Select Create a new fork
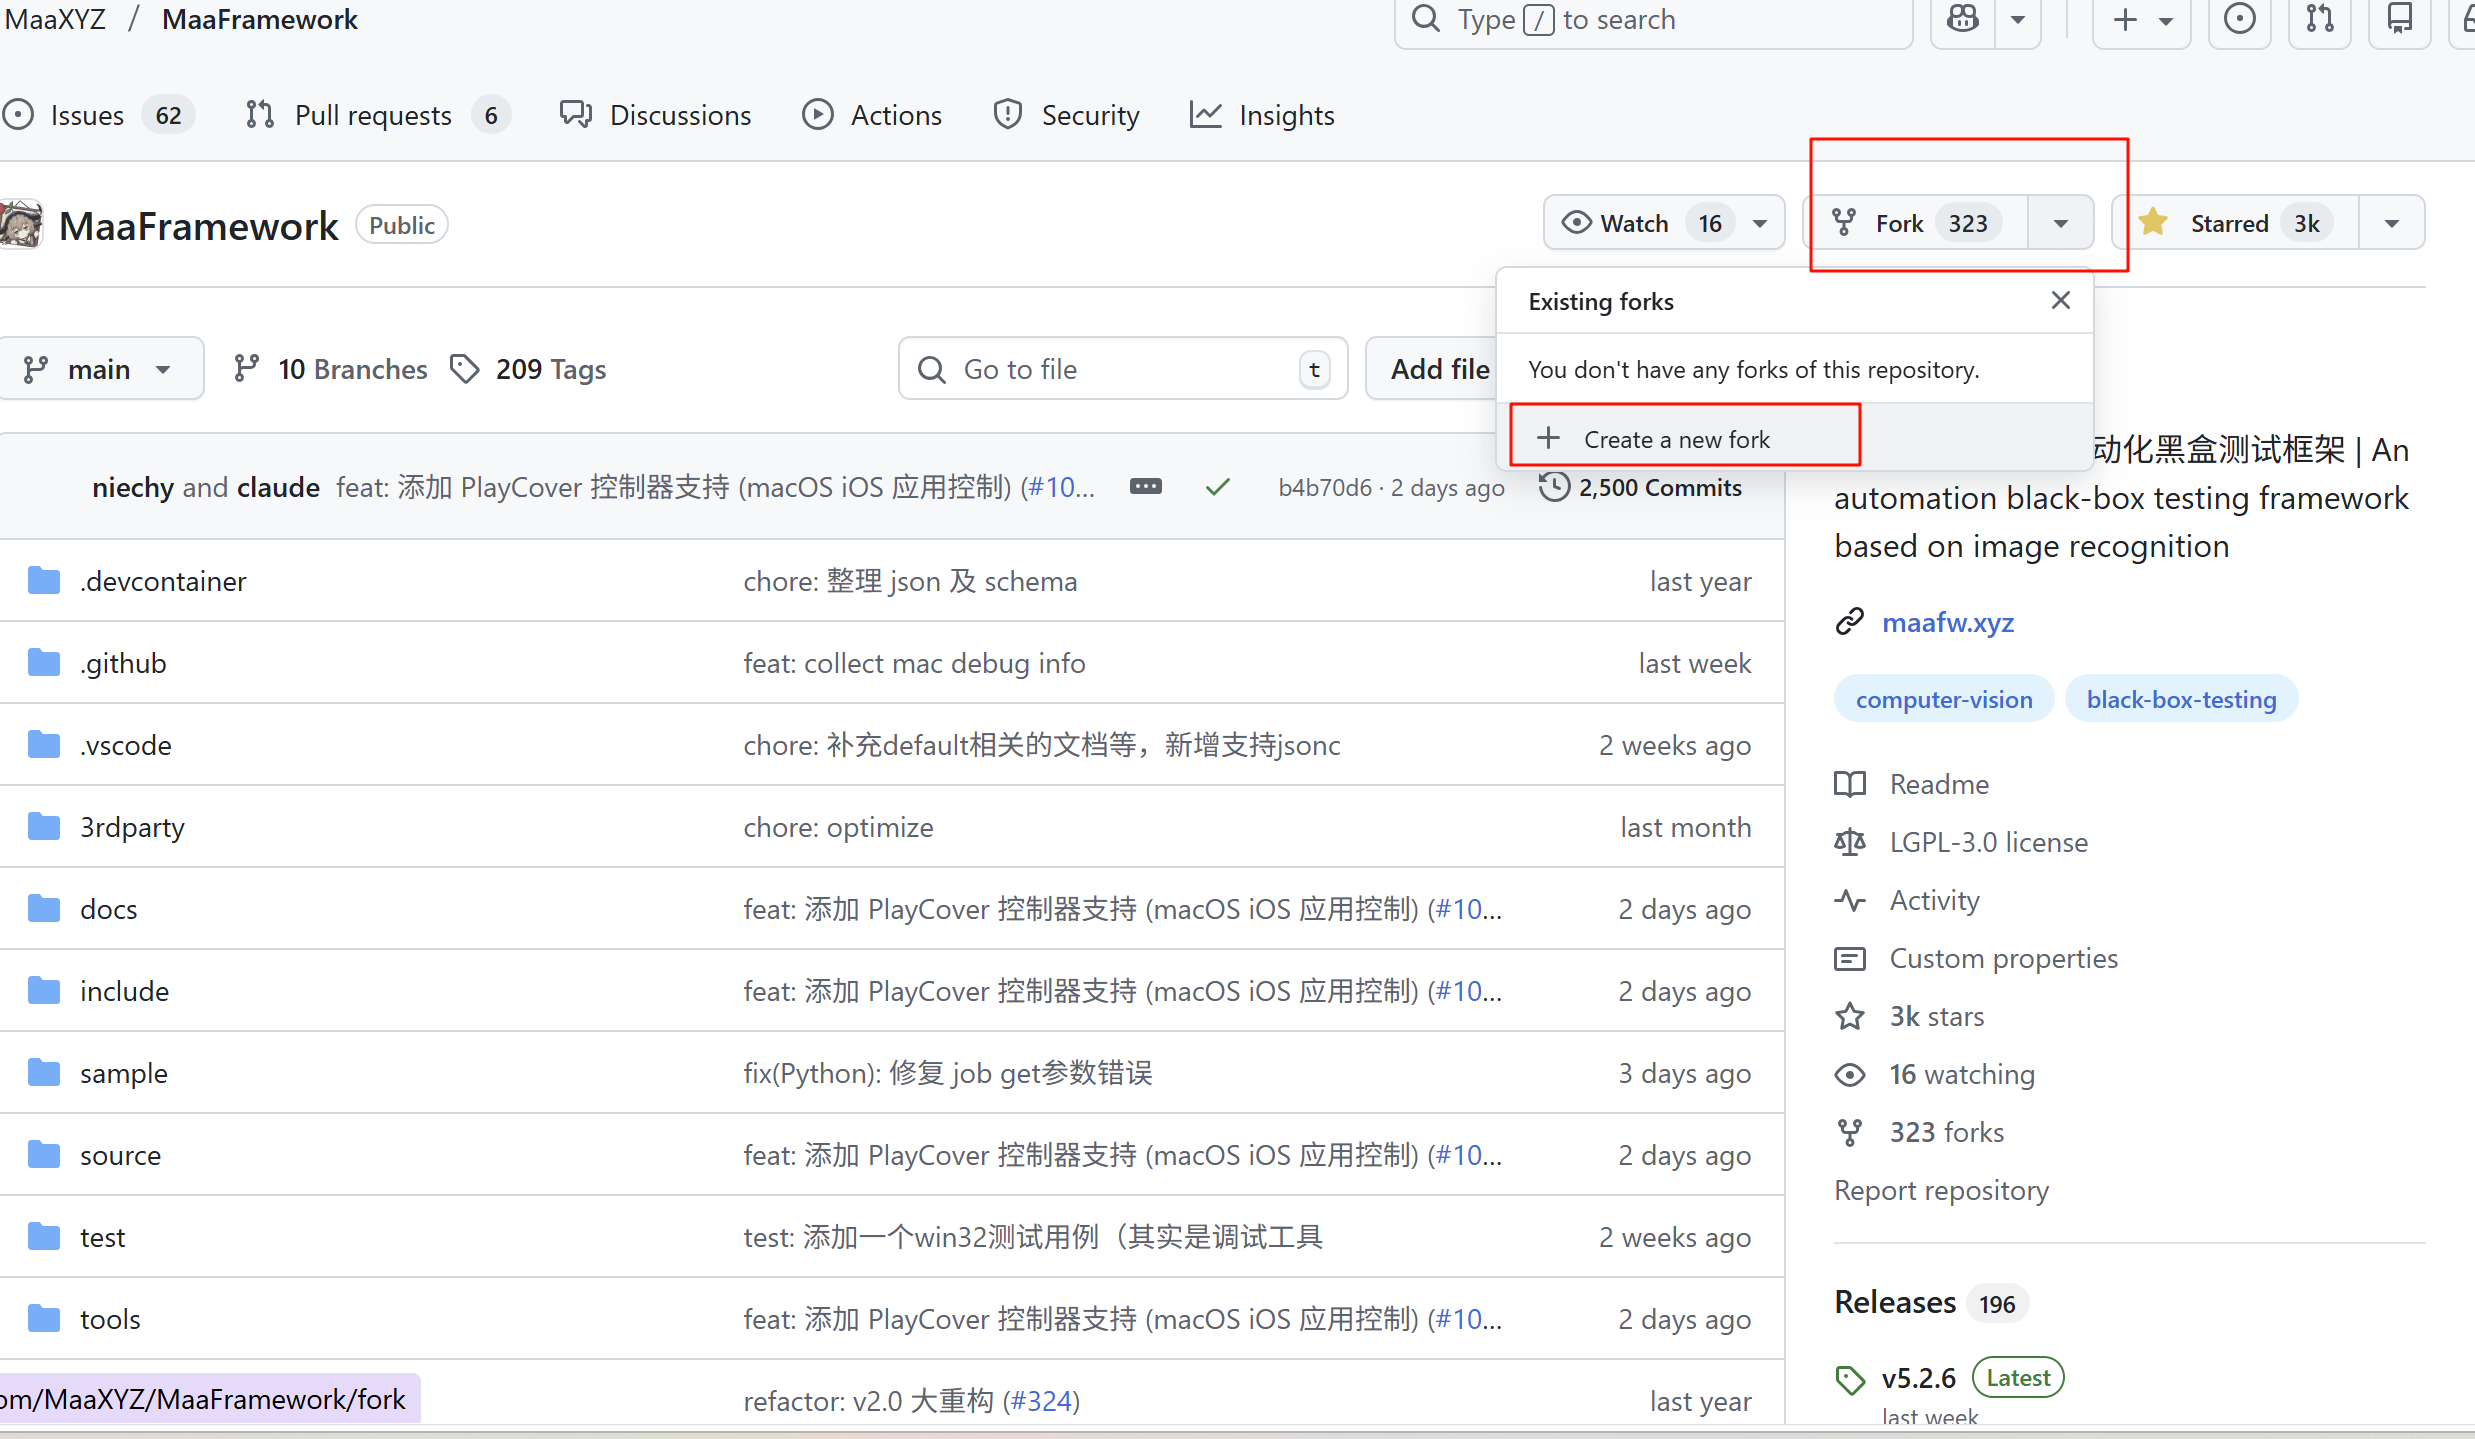Screen dimensions: 2475x1439 click(x=1795, y=439)
